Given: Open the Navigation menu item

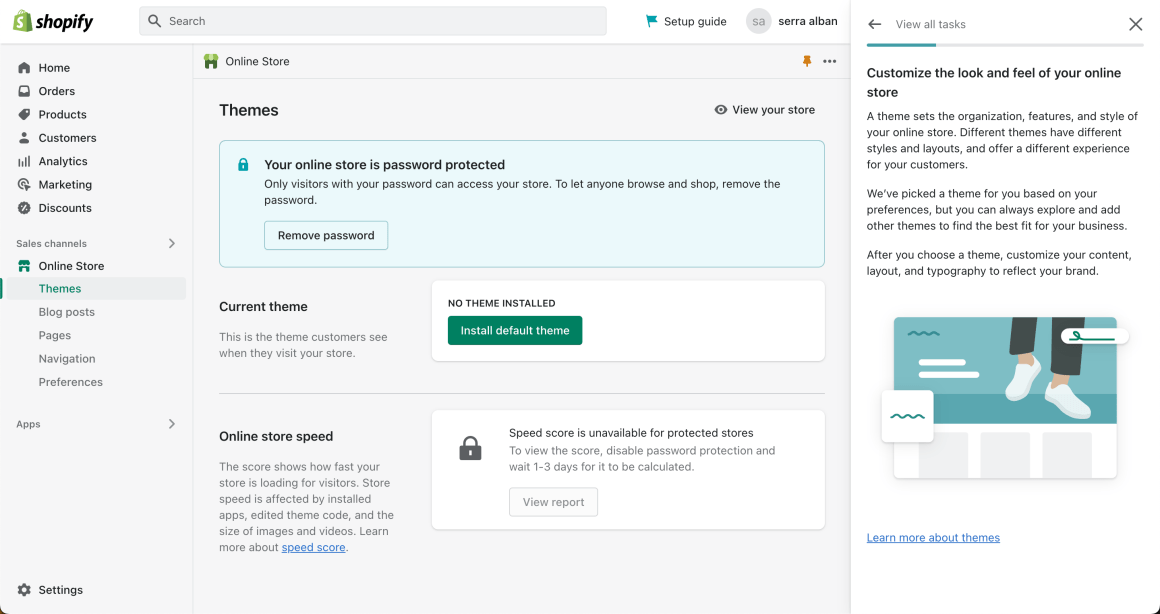Looking at the screenshot, I should (67, 358).
